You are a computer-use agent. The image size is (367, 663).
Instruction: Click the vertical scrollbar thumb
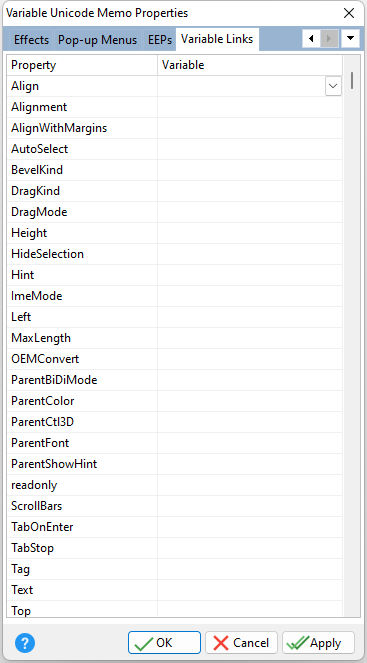coord(352,81)
